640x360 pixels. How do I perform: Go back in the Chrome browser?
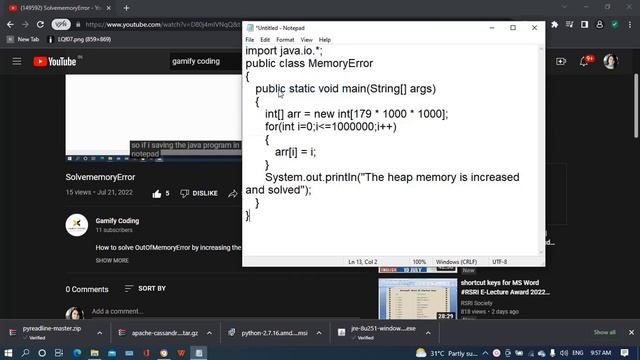click(x=10, y=24)
